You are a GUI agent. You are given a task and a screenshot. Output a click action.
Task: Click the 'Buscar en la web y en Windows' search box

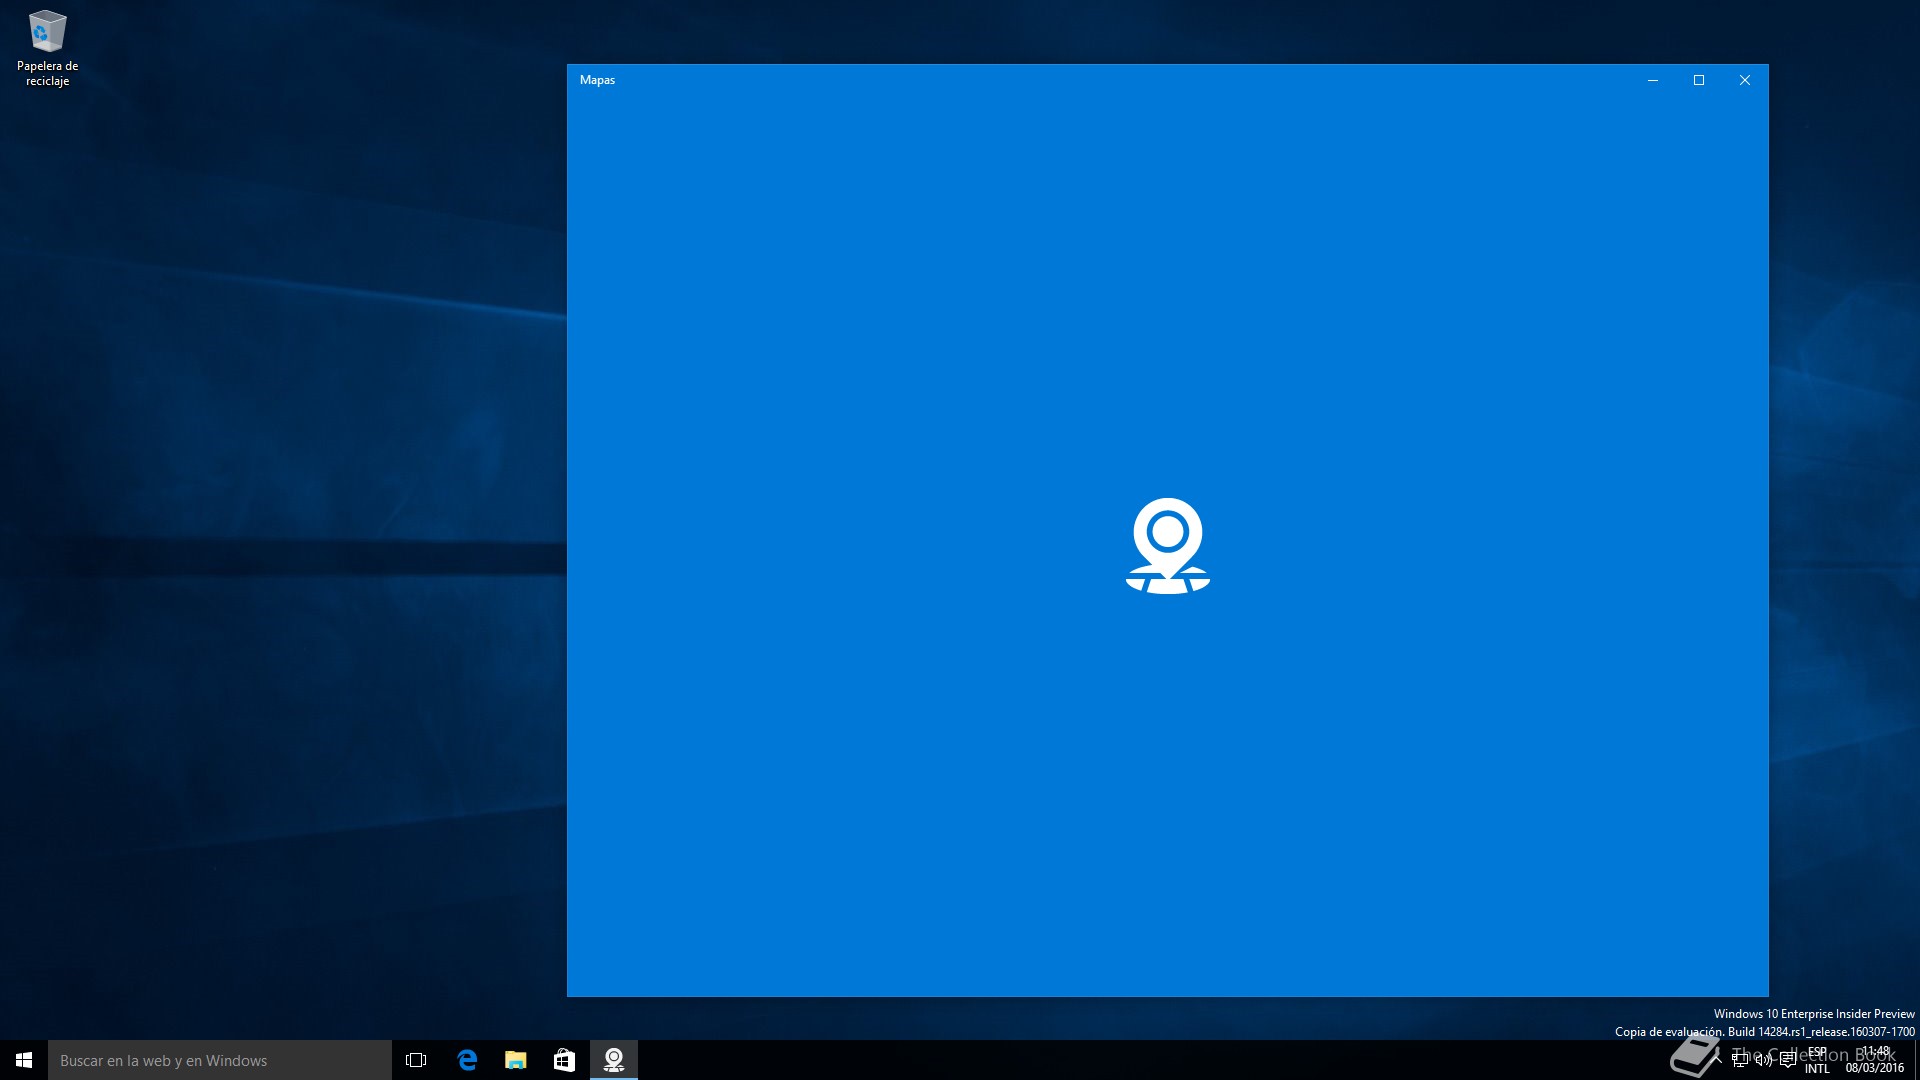point(220,1060)
